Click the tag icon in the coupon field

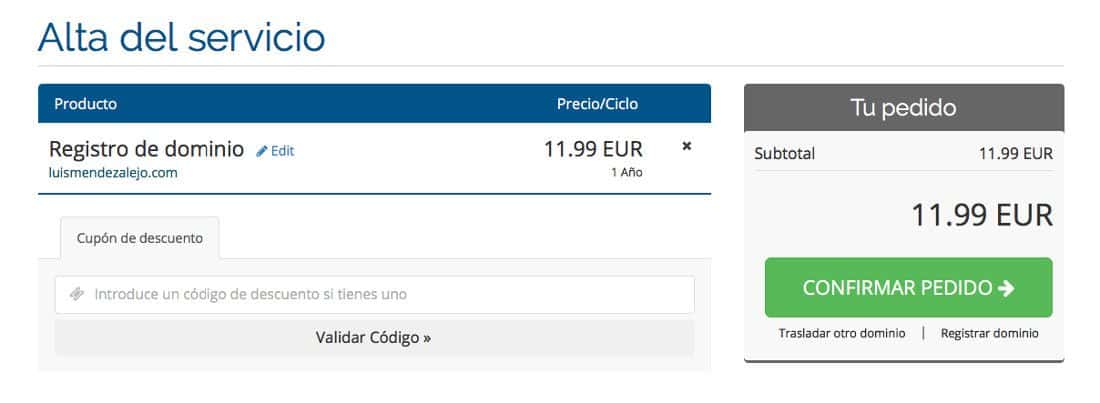point(77,294)
